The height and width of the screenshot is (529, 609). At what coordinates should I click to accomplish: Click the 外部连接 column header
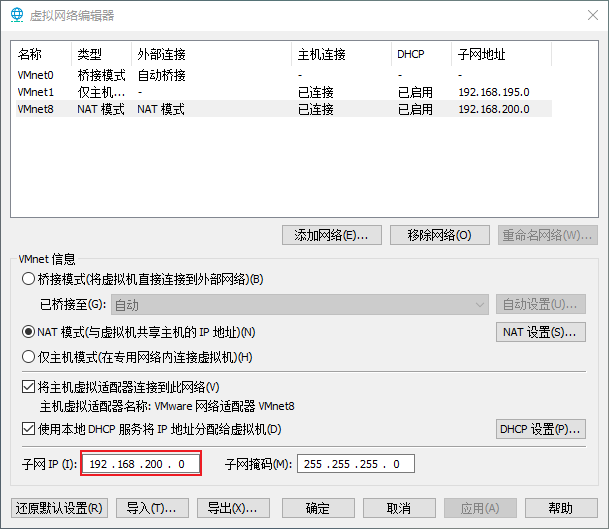tap(212, 54)
